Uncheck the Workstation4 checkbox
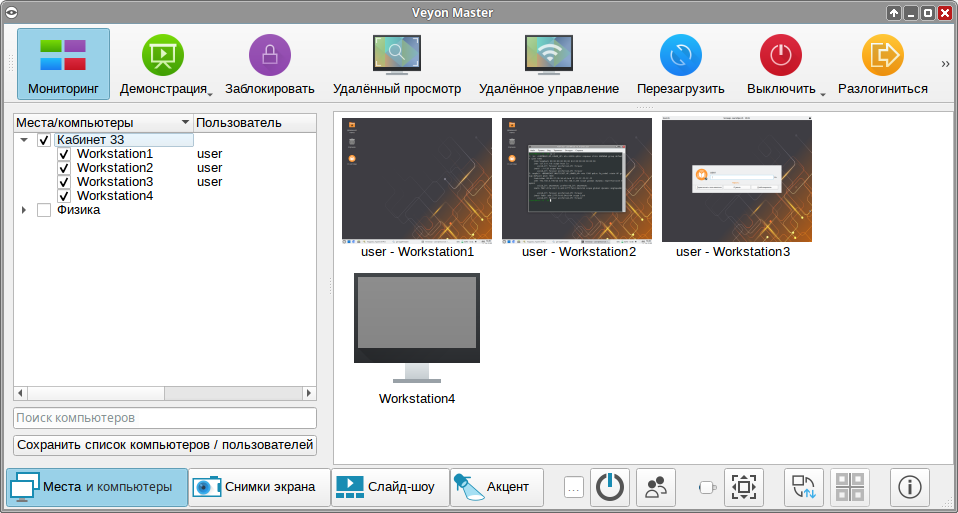Screen dimensions: 958x513 tap(64, 197)
